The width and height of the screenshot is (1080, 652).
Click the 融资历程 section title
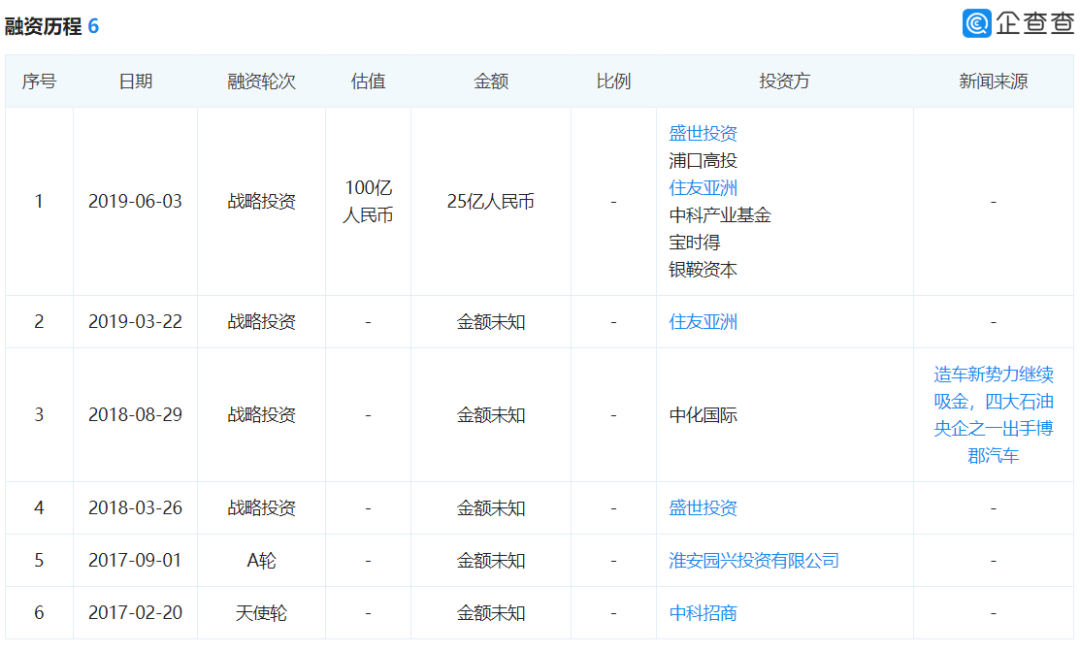[43, 26]
